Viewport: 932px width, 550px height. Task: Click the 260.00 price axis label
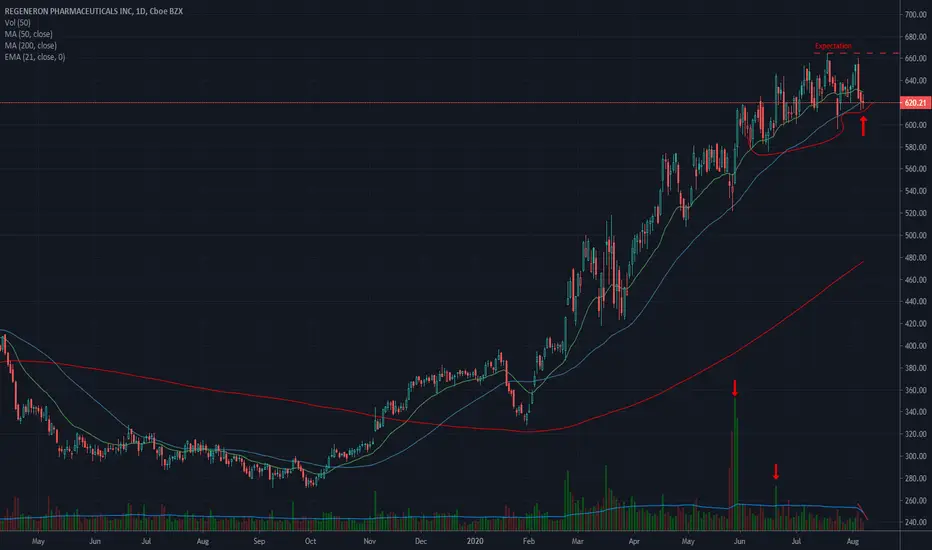pos(915,501)
